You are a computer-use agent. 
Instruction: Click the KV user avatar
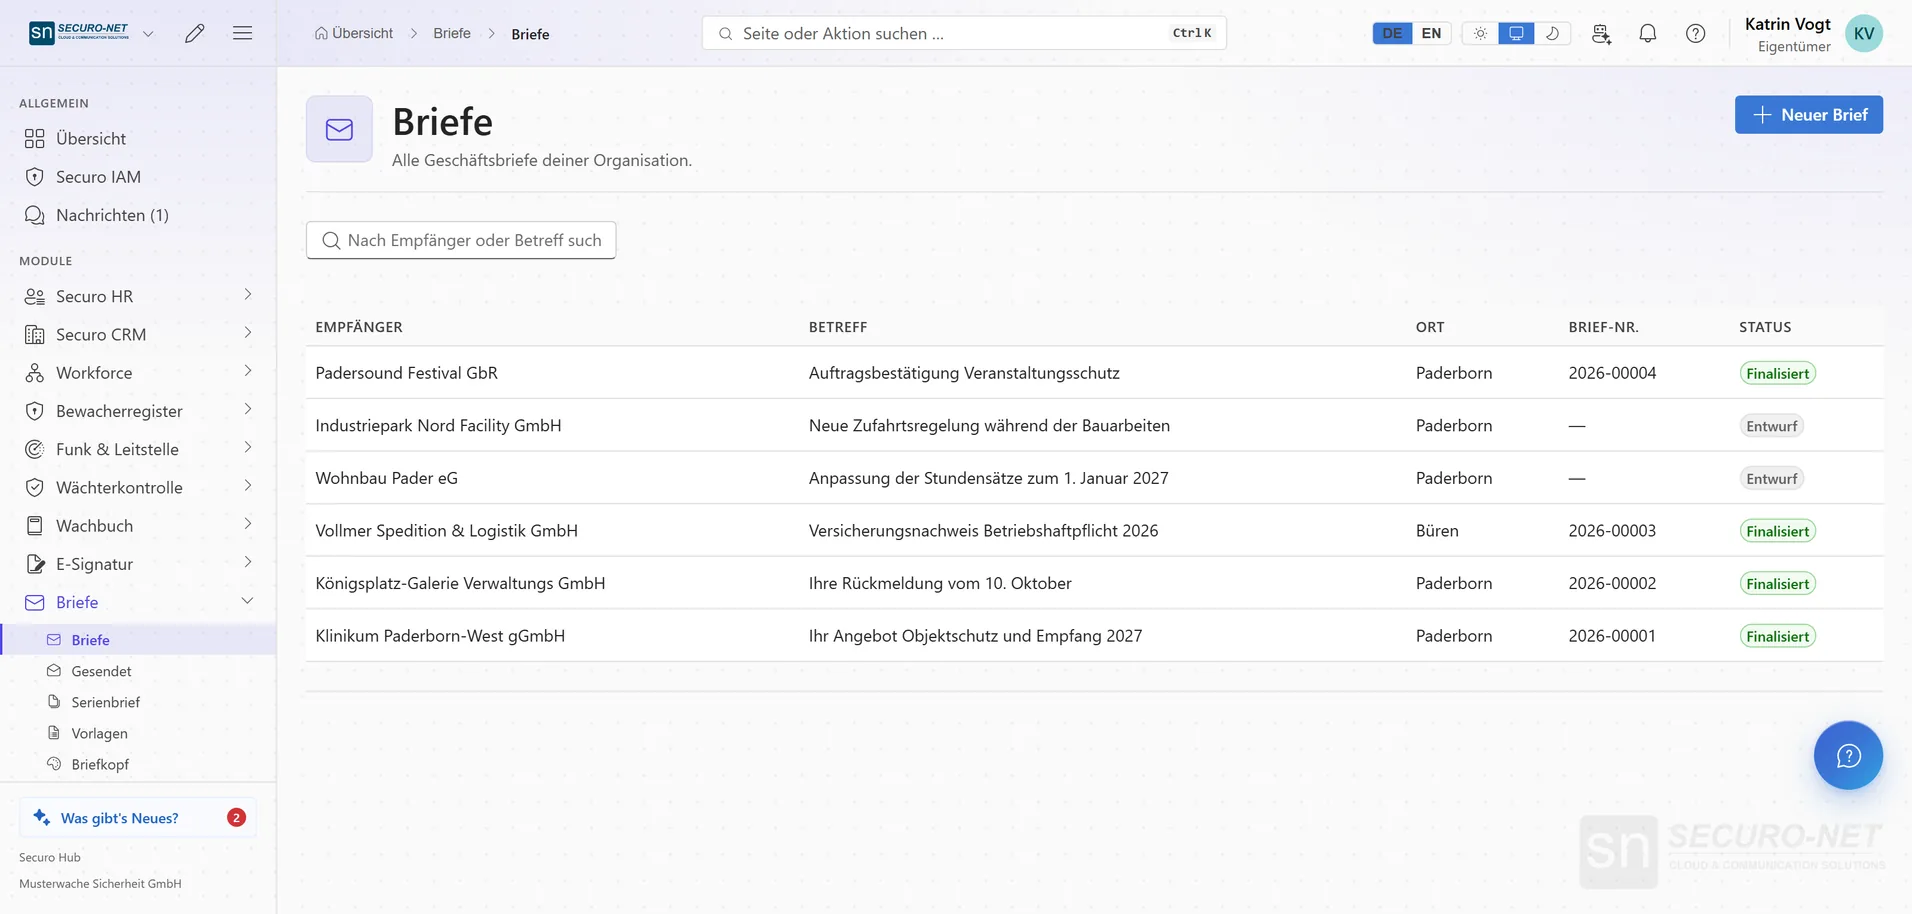(x=1864, y=33)
